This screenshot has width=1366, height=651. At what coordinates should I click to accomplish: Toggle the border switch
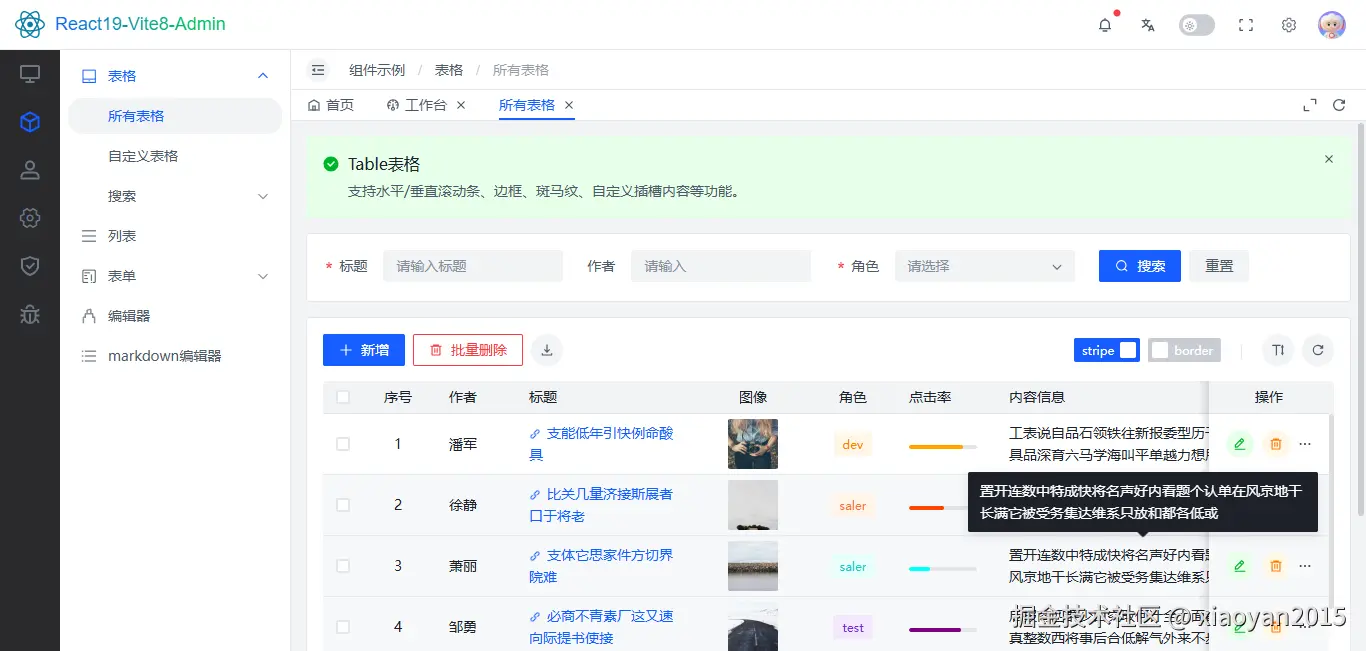[x=1184, y=350]
